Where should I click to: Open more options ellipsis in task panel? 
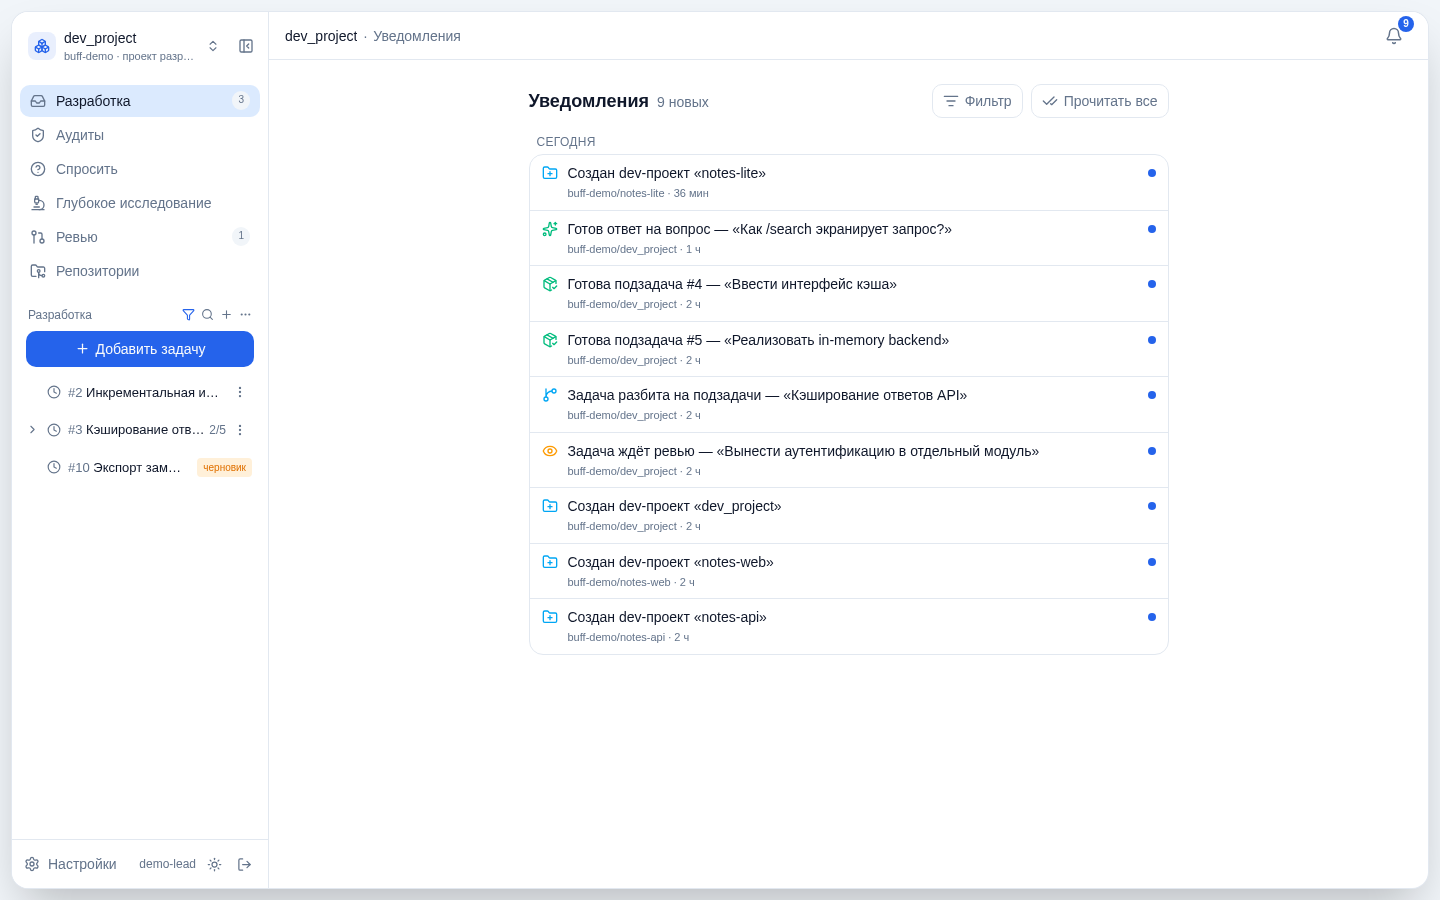pyautogui.click(x=245, y=315)
